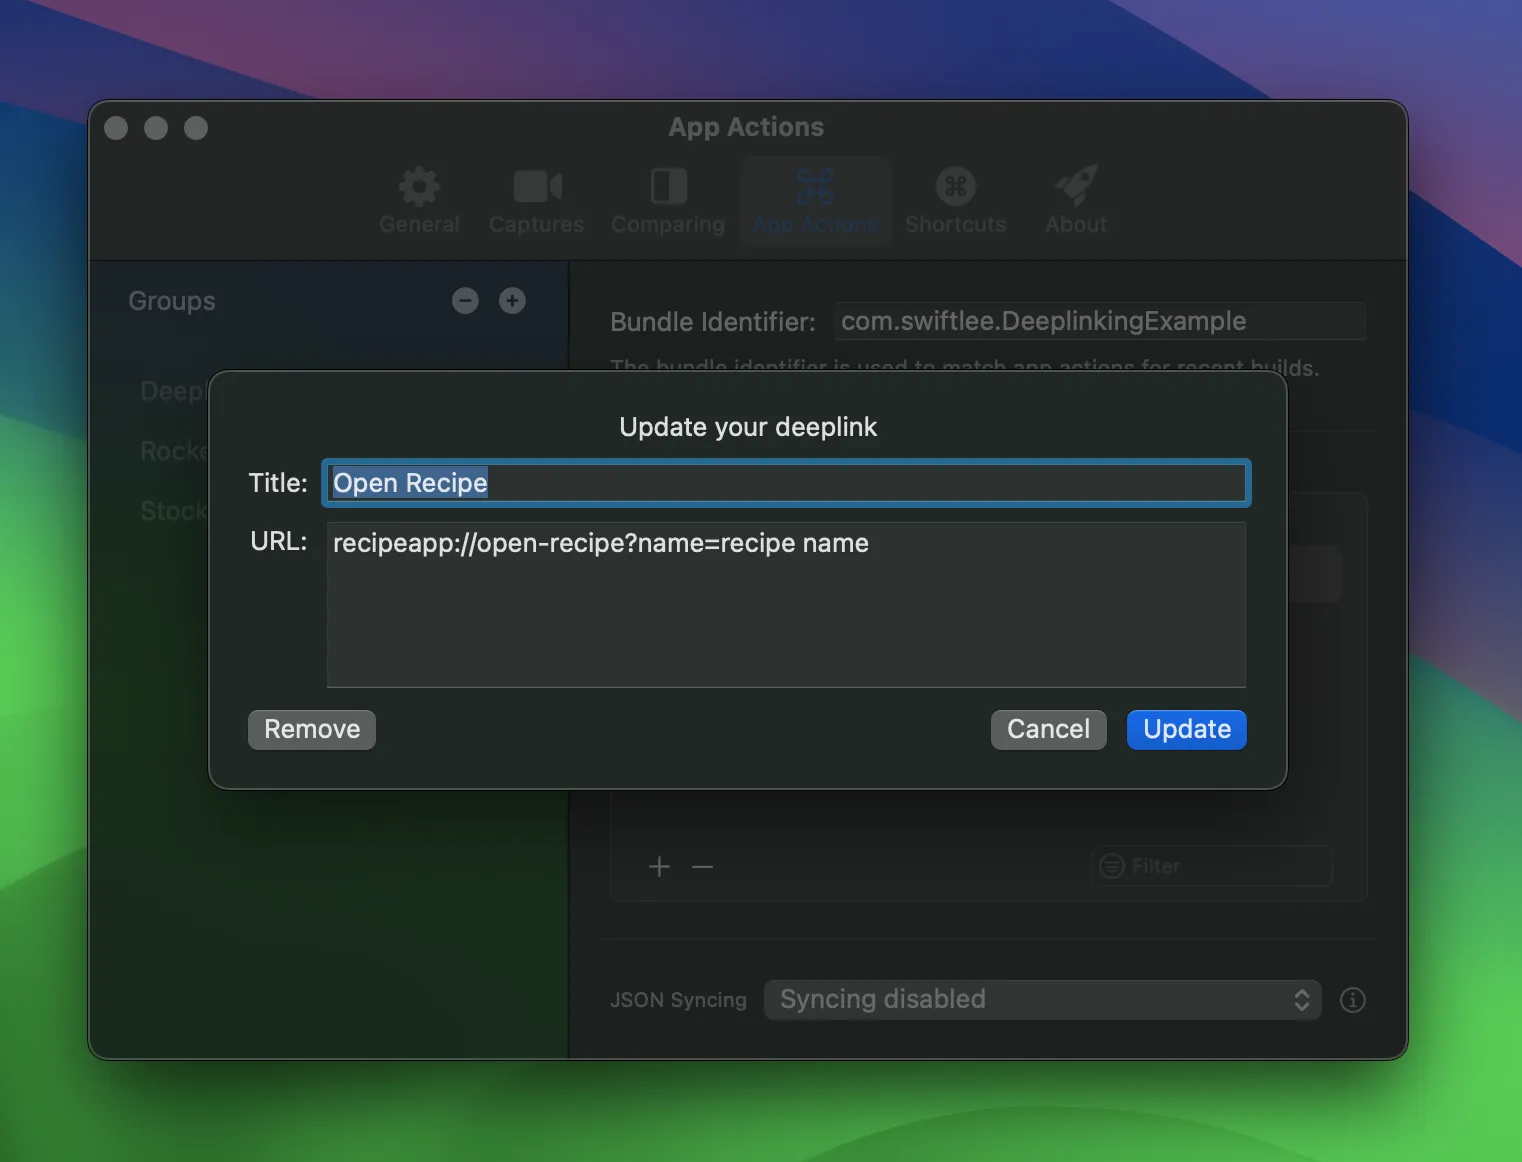Select the App Actions command tab
Viewport: 1522px width, 1162px height.
[x=815, y=201]
